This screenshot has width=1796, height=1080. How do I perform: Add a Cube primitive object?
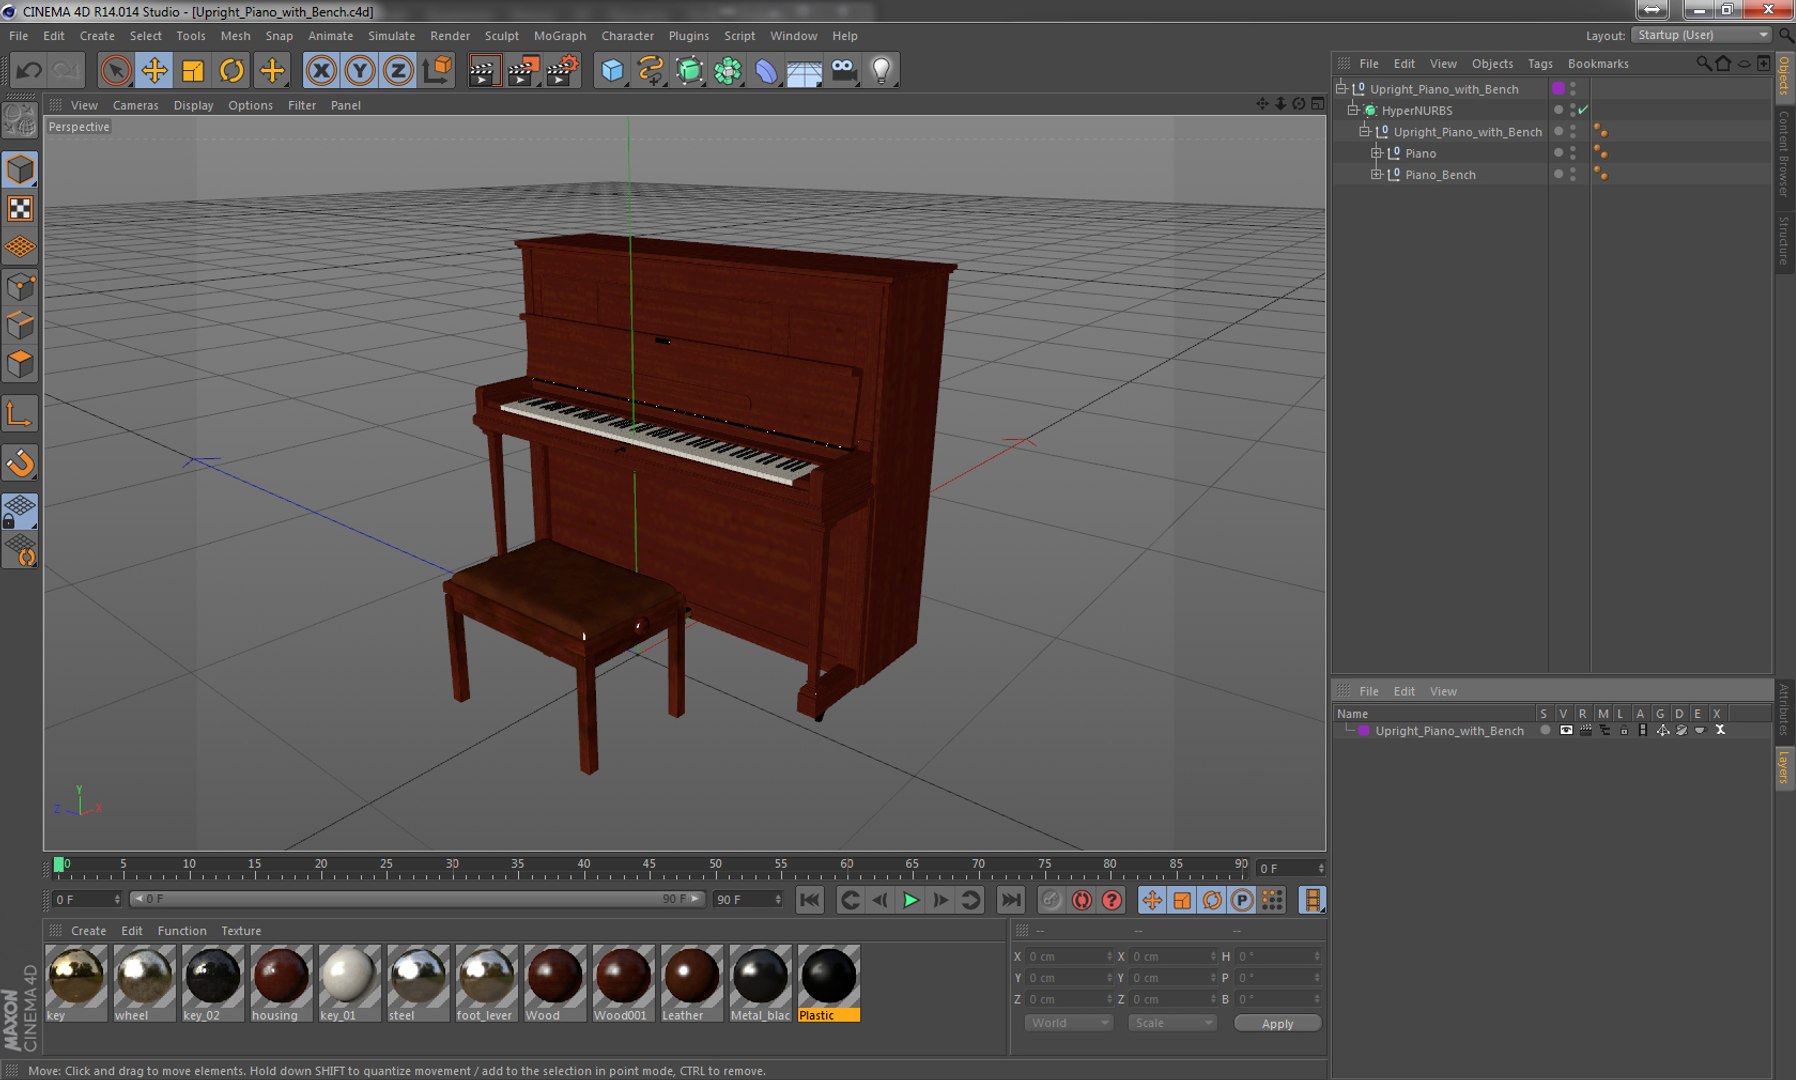pyautogui.click(x=612, y=70)
